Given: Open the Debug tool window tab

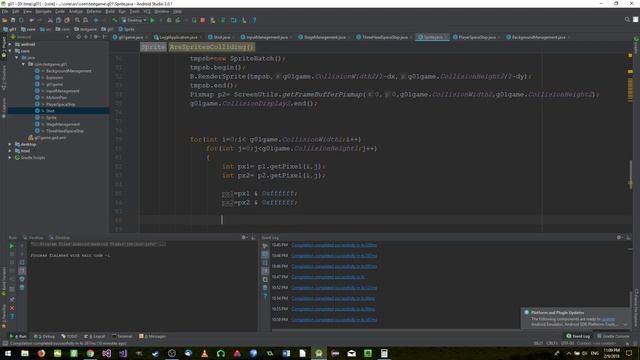Looking at the screenshot, I should coord(44,336).
